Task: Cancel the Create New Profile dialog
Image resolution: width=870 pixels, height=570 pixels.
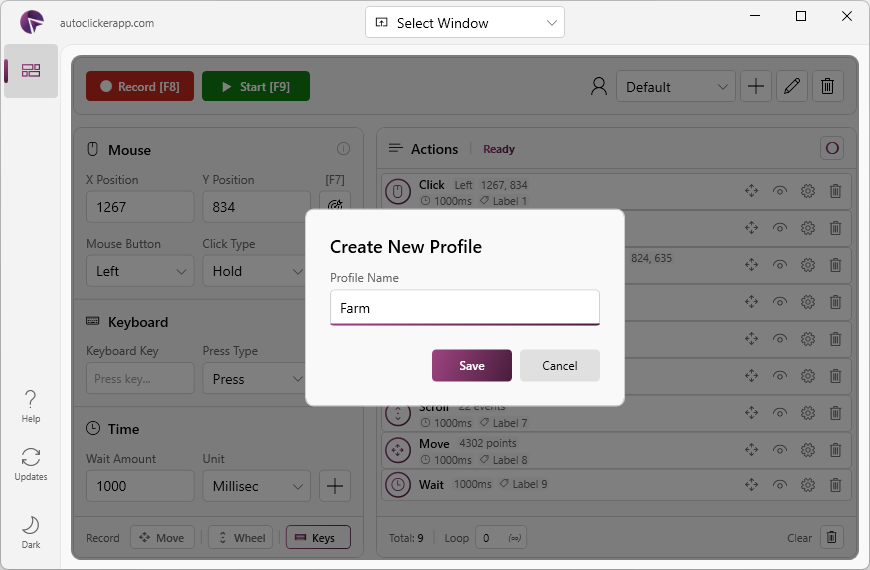Action: [559, 365]
